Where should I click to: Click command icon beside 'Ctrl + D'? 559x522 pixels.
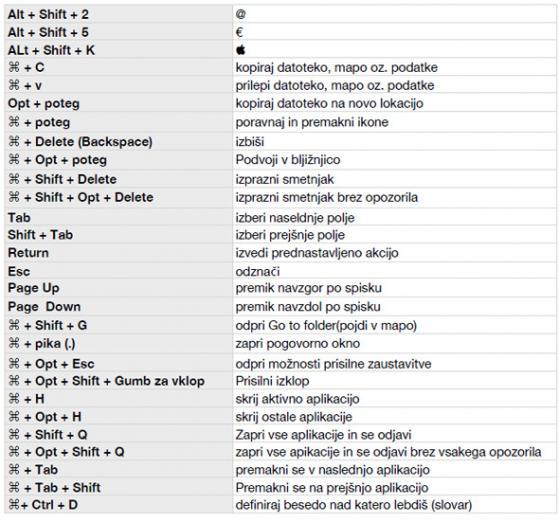[14, 505]
